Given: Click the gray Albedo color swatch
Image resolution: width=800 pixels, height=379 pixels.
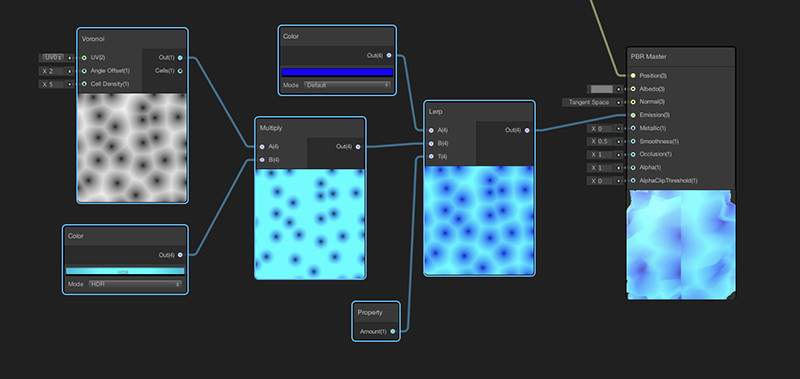Looking at the screenshot, I should (x=602, y=89).
